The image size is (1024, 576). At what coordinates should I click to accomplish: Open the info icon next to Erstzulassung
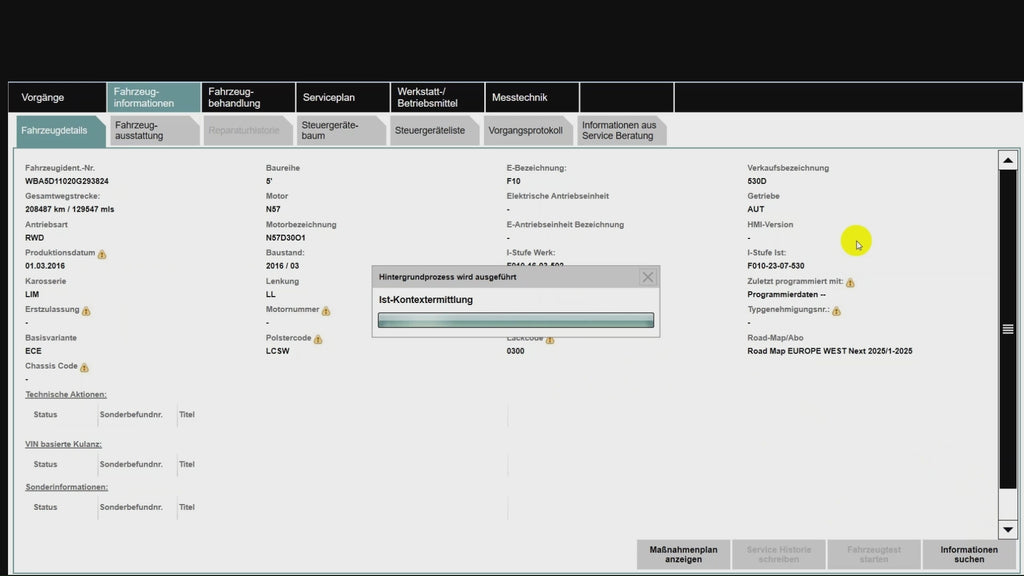pyautogui.click(x=85, y=311)
